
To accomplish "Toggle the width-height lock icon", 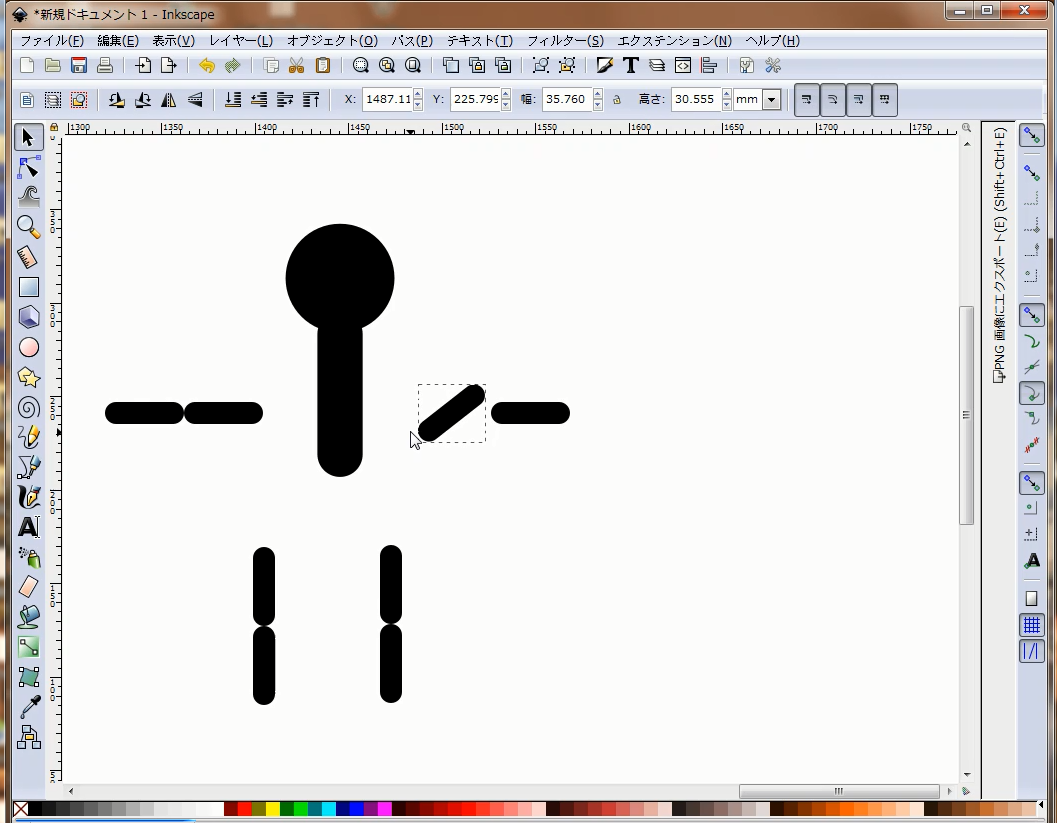I will coord(616,100).
